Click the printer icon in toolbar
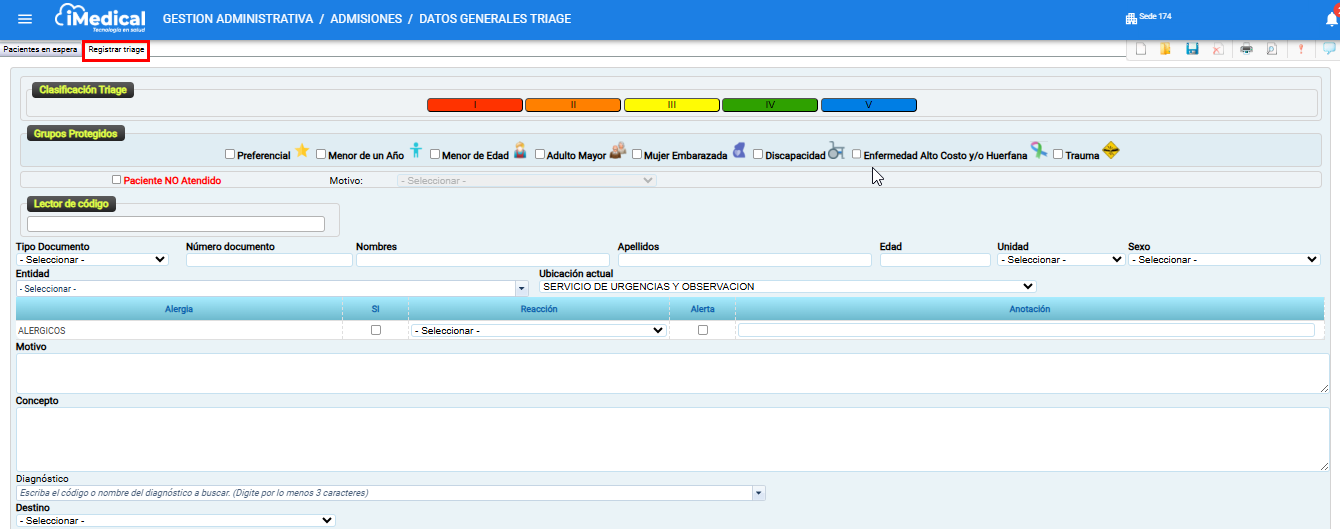This screenshot has width=1340, height=529. [1246, 49]
